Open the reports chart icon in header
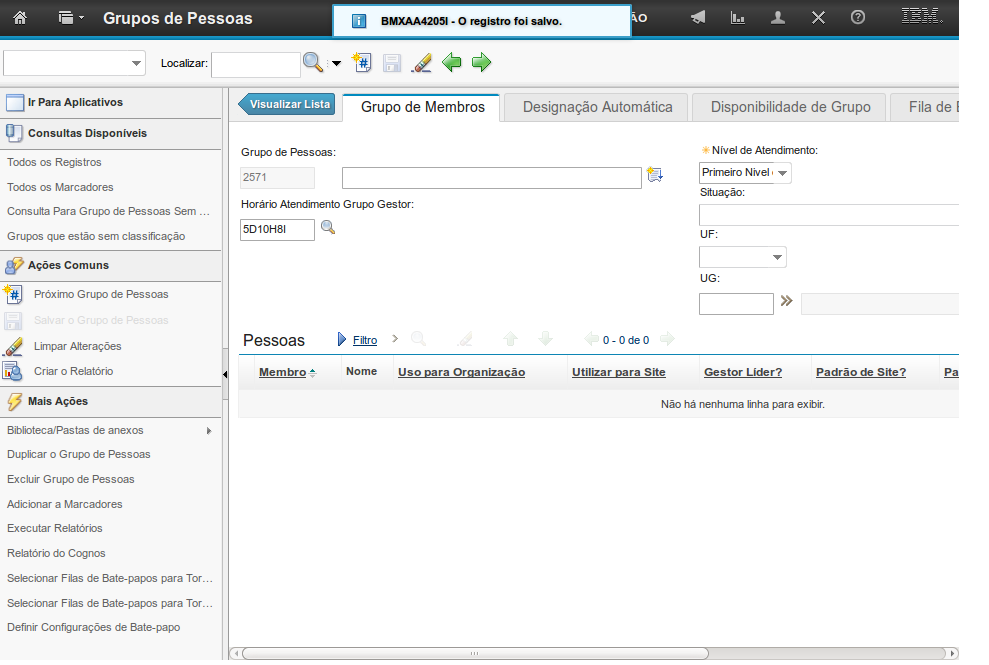This screenshot has height=665, width=989. point(739,18)
